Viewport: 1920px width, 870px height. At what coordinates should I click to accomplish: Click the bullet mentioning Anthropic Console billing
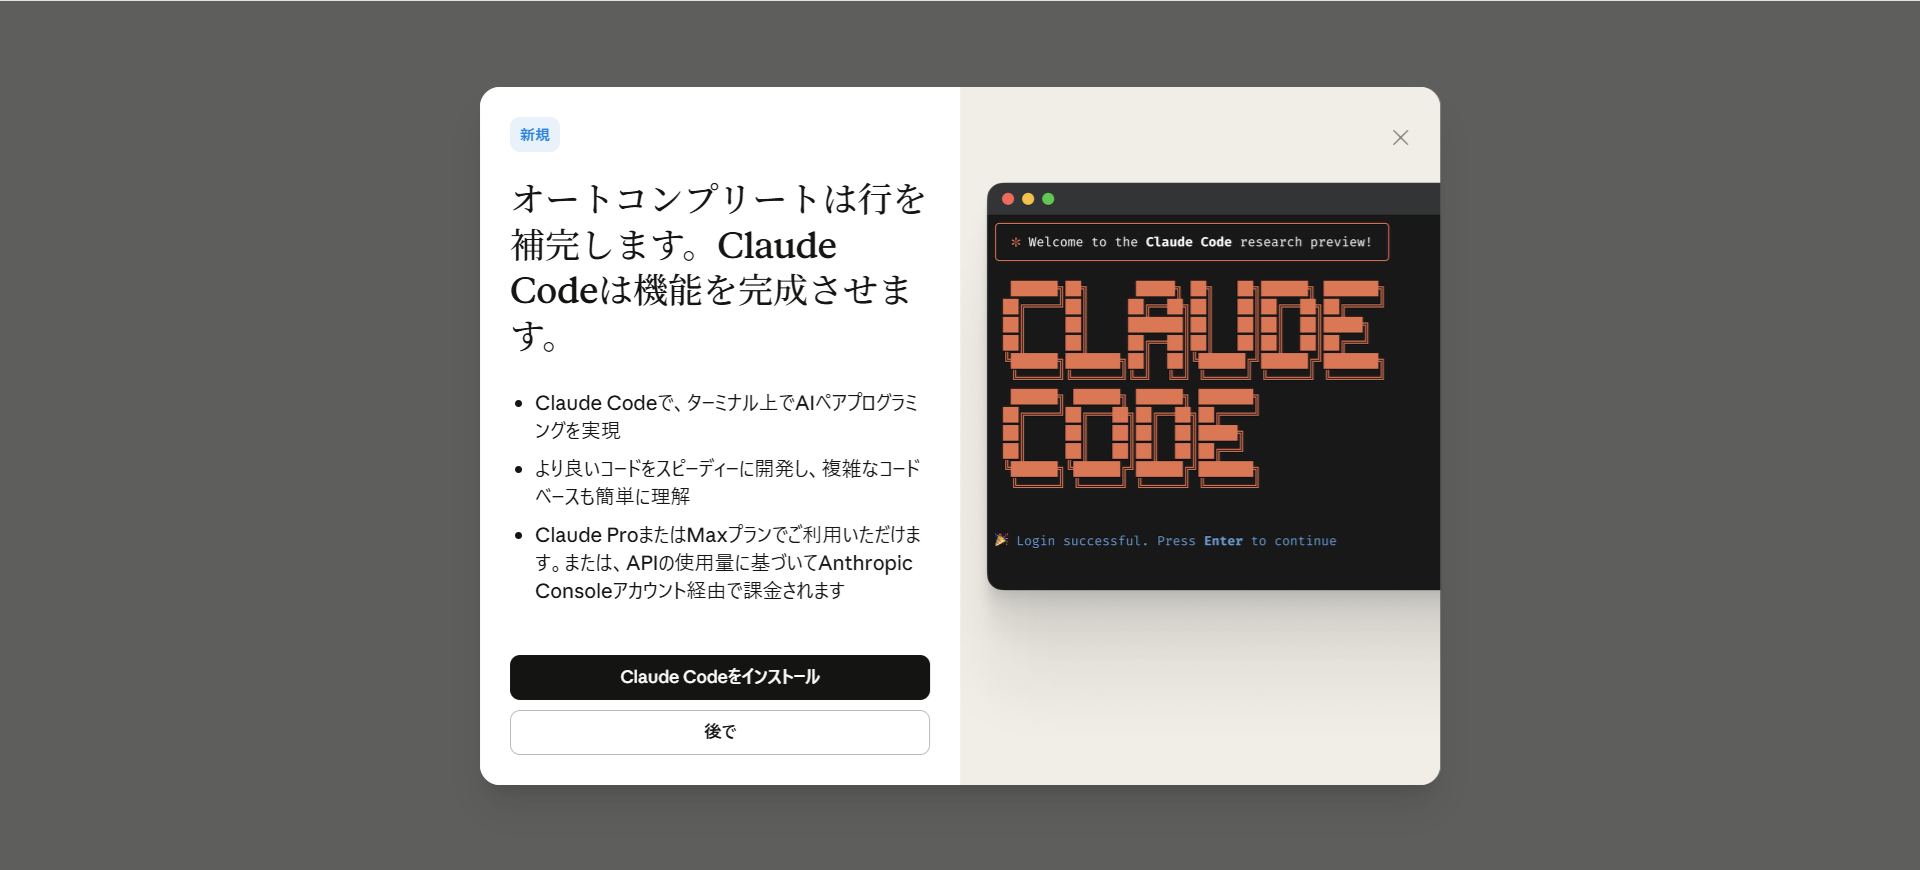pos(725,562)
